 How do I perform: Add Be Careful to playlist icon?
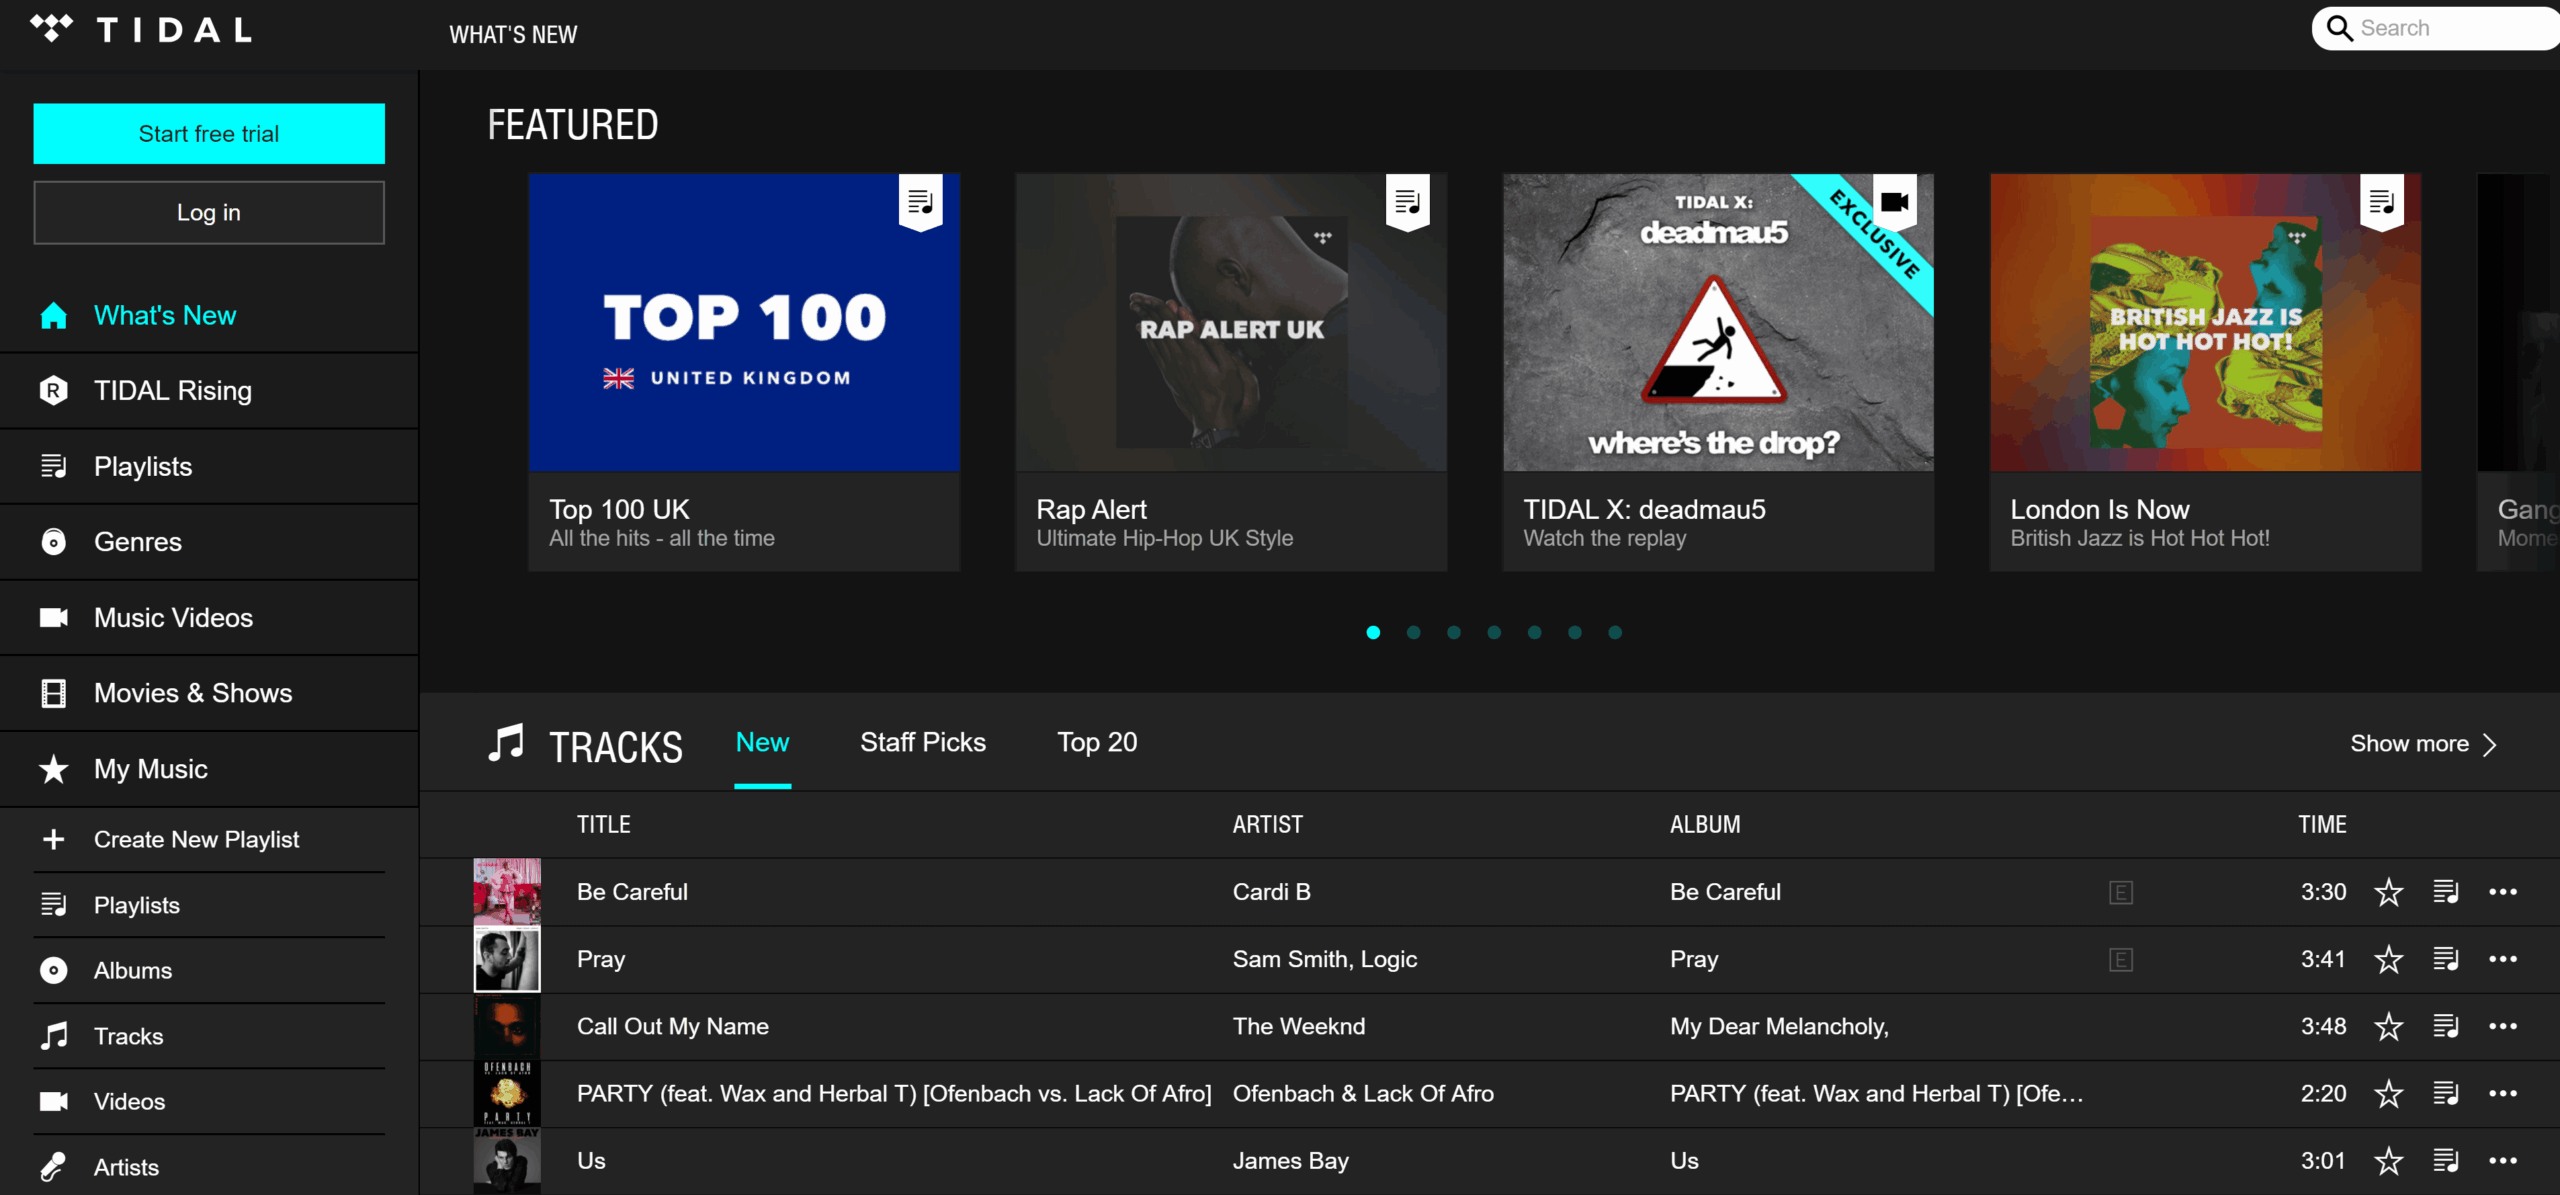[x=2446, y=892]
